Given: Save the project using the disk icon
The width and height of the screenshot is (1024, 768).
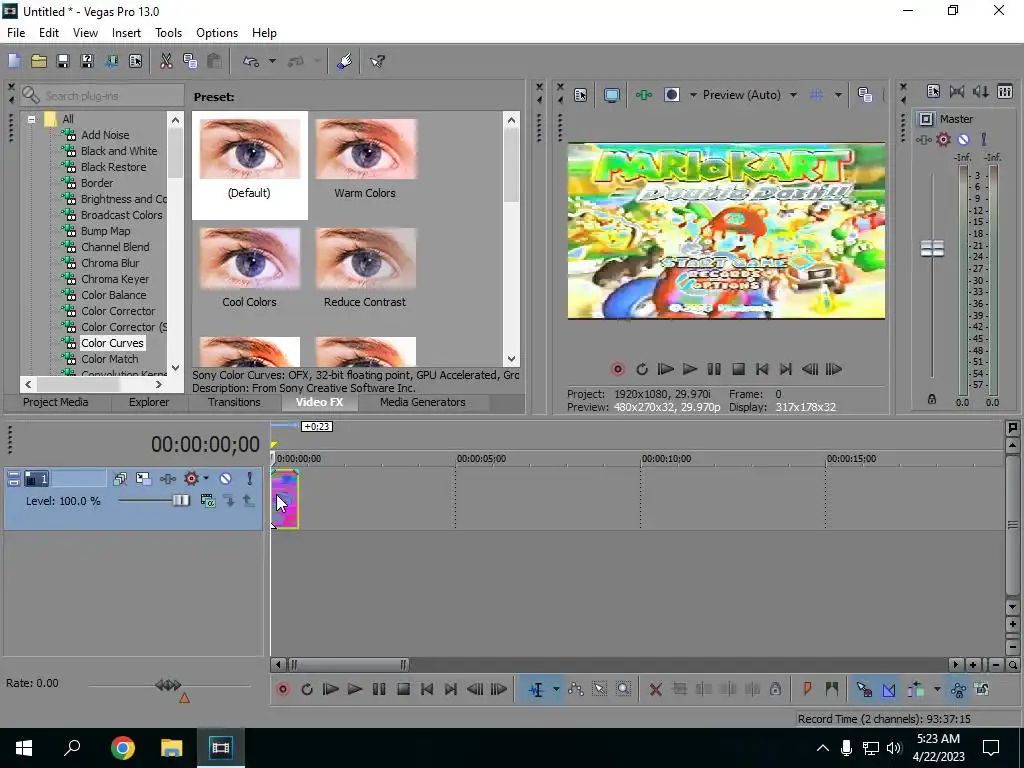Looking at the screenshot, I should 63,61.
